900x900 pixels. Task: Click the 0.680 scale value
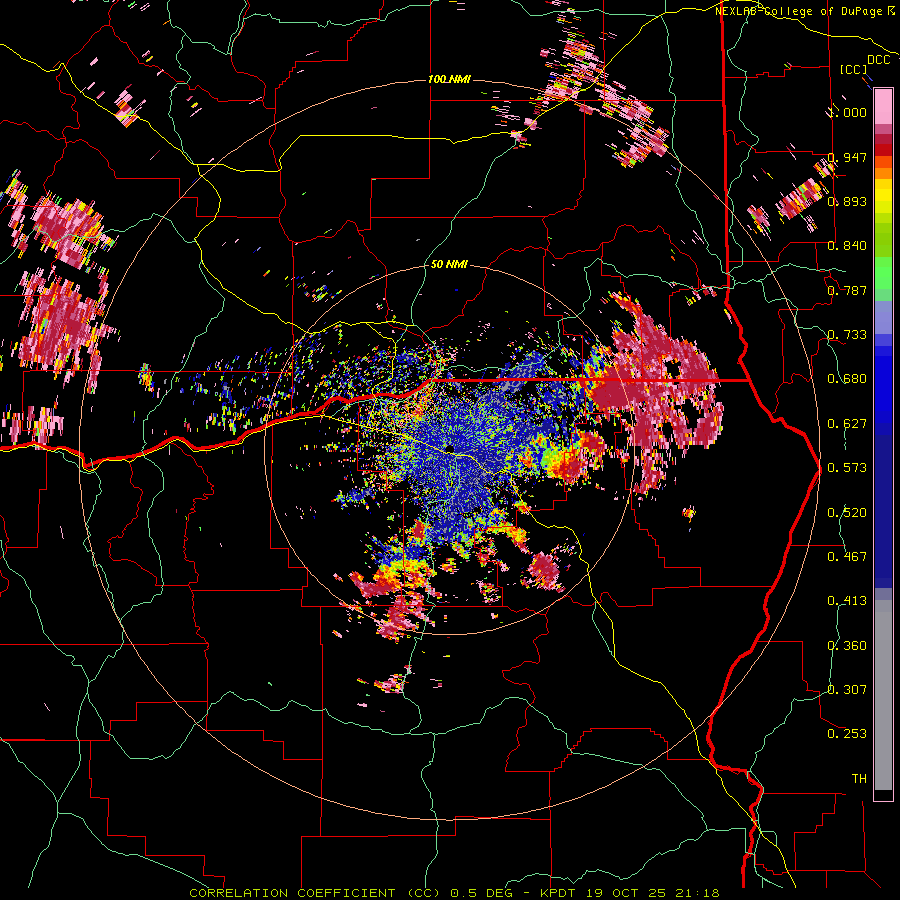click(x=848, y=379)
